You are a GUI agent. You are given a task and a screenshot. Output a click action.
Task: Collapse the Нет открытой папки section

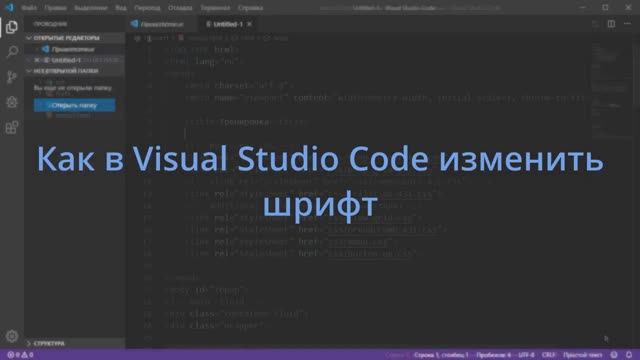pos(74,71)
